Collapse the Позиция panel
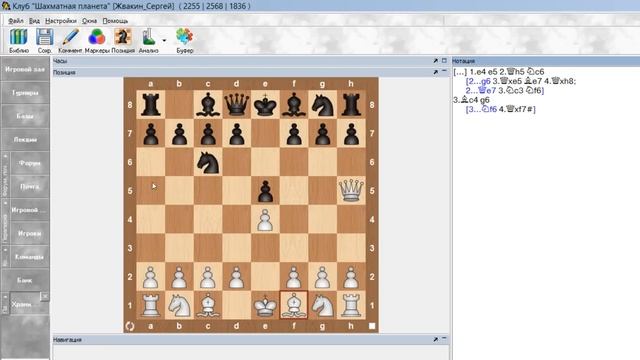 444,72
